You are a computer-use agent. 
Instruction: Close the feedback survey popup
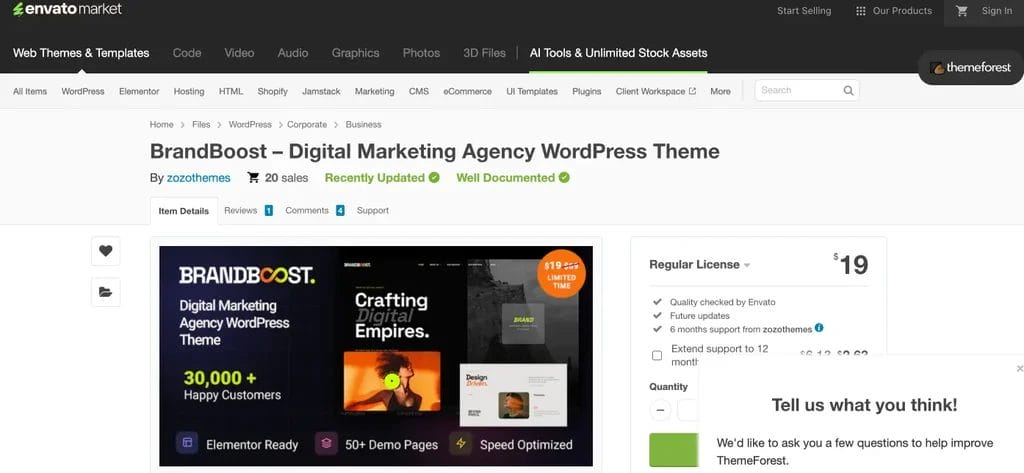pyautogui.click(x=1019, y=369)
